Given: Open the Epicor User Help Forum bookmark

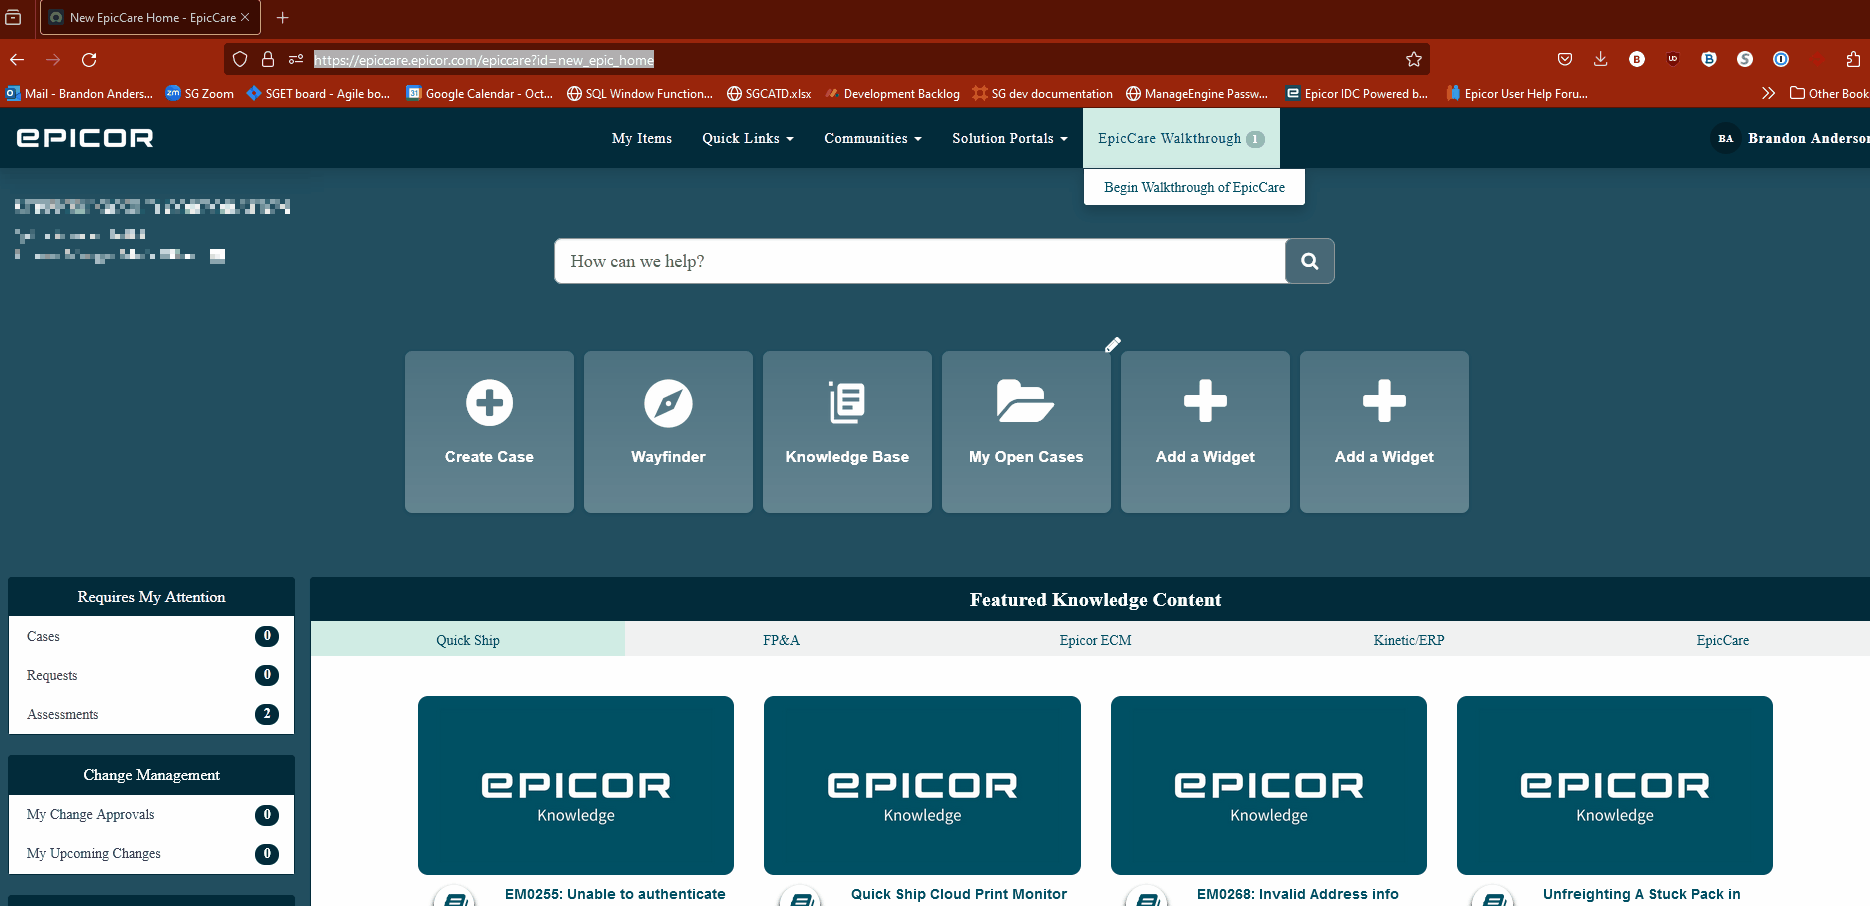Looking at the screenshot, I should click(1517, 93).
